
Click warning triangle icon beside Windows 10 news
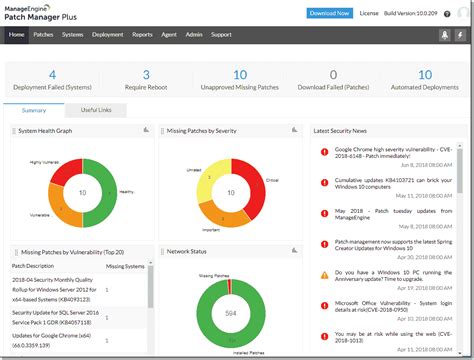pos(324,275)
